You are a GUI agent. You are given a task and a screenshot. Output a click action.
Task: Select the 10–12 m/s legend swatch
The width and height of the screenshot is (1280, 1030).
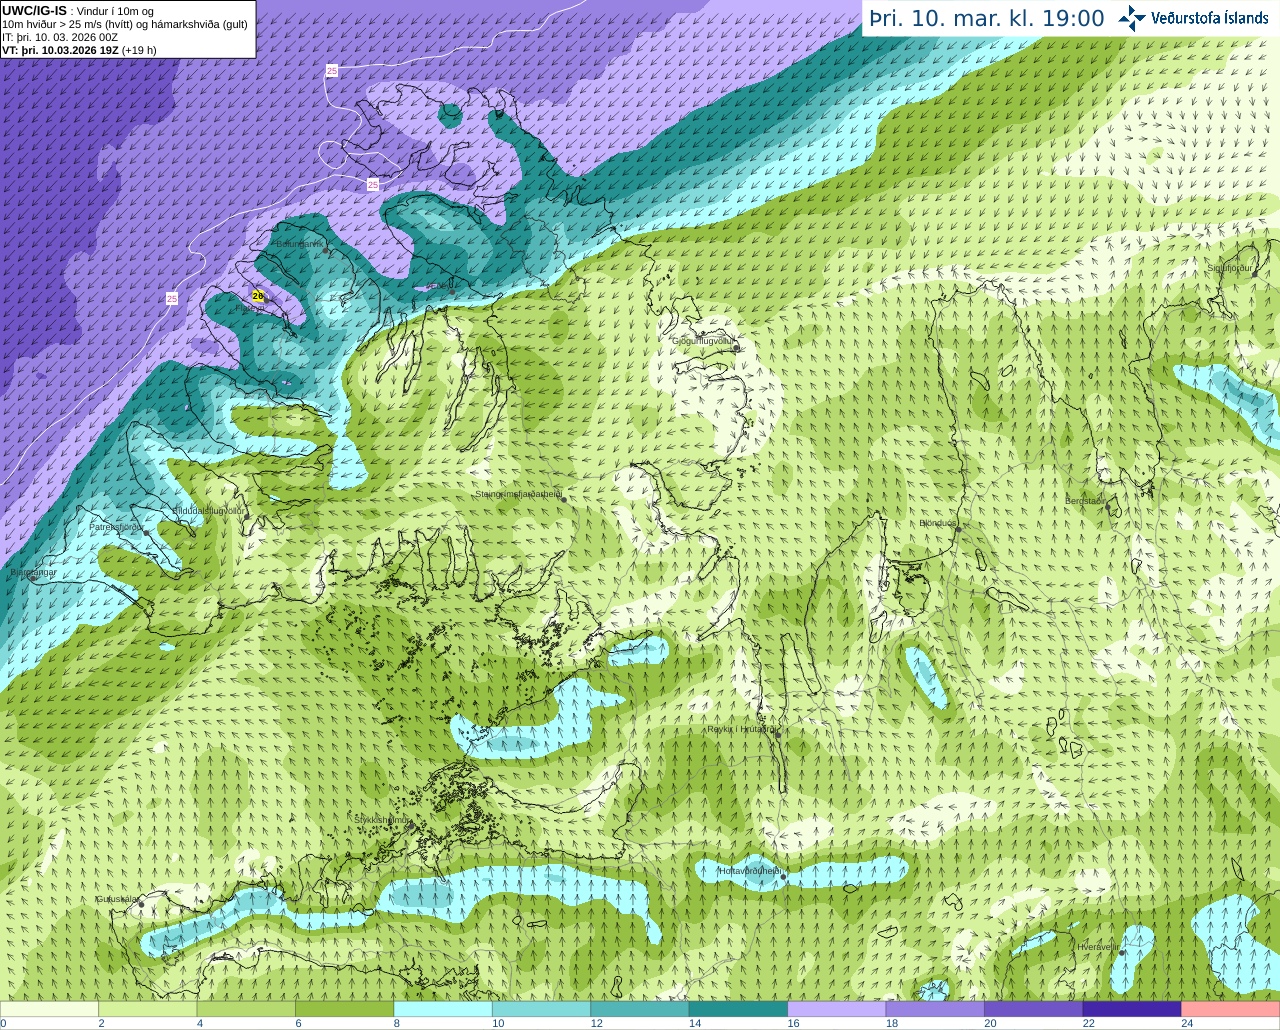click(541, 1009)
